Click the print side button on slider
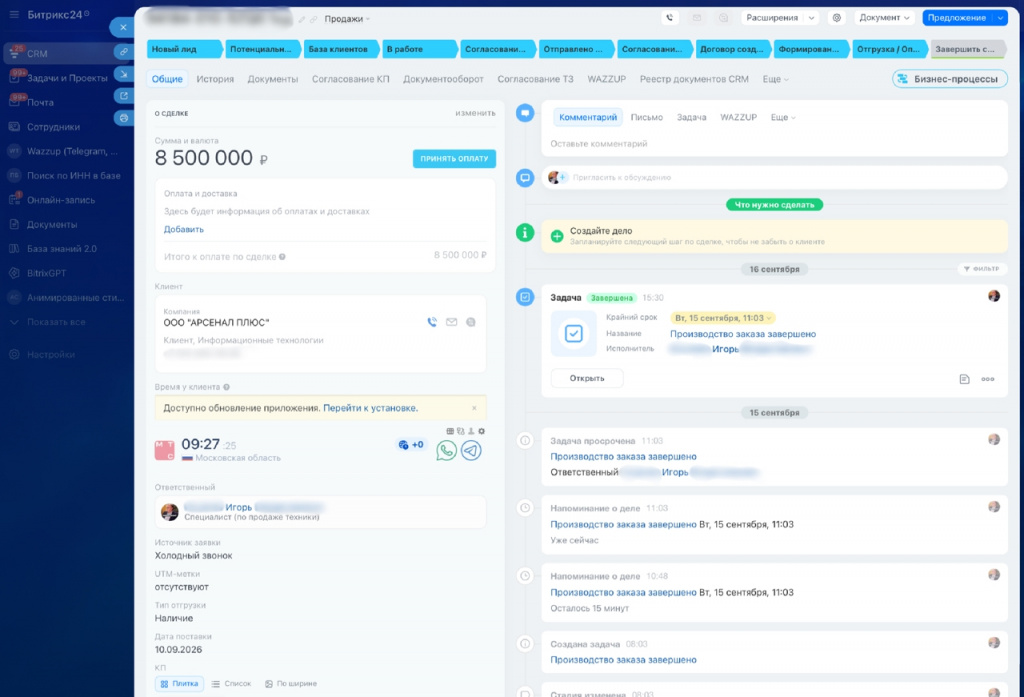This screenshot has height=697, width=1024. (x=123, y=118)
